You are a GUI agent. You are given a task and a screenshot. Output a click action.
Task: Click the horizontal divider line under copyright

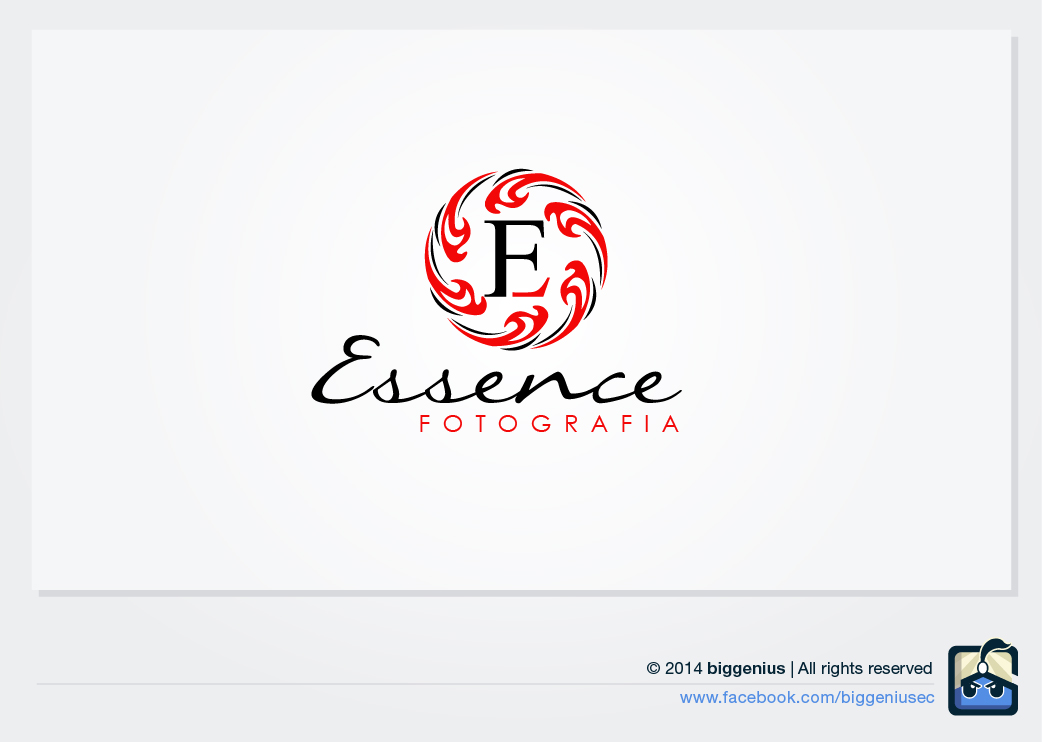click(485, 684)
